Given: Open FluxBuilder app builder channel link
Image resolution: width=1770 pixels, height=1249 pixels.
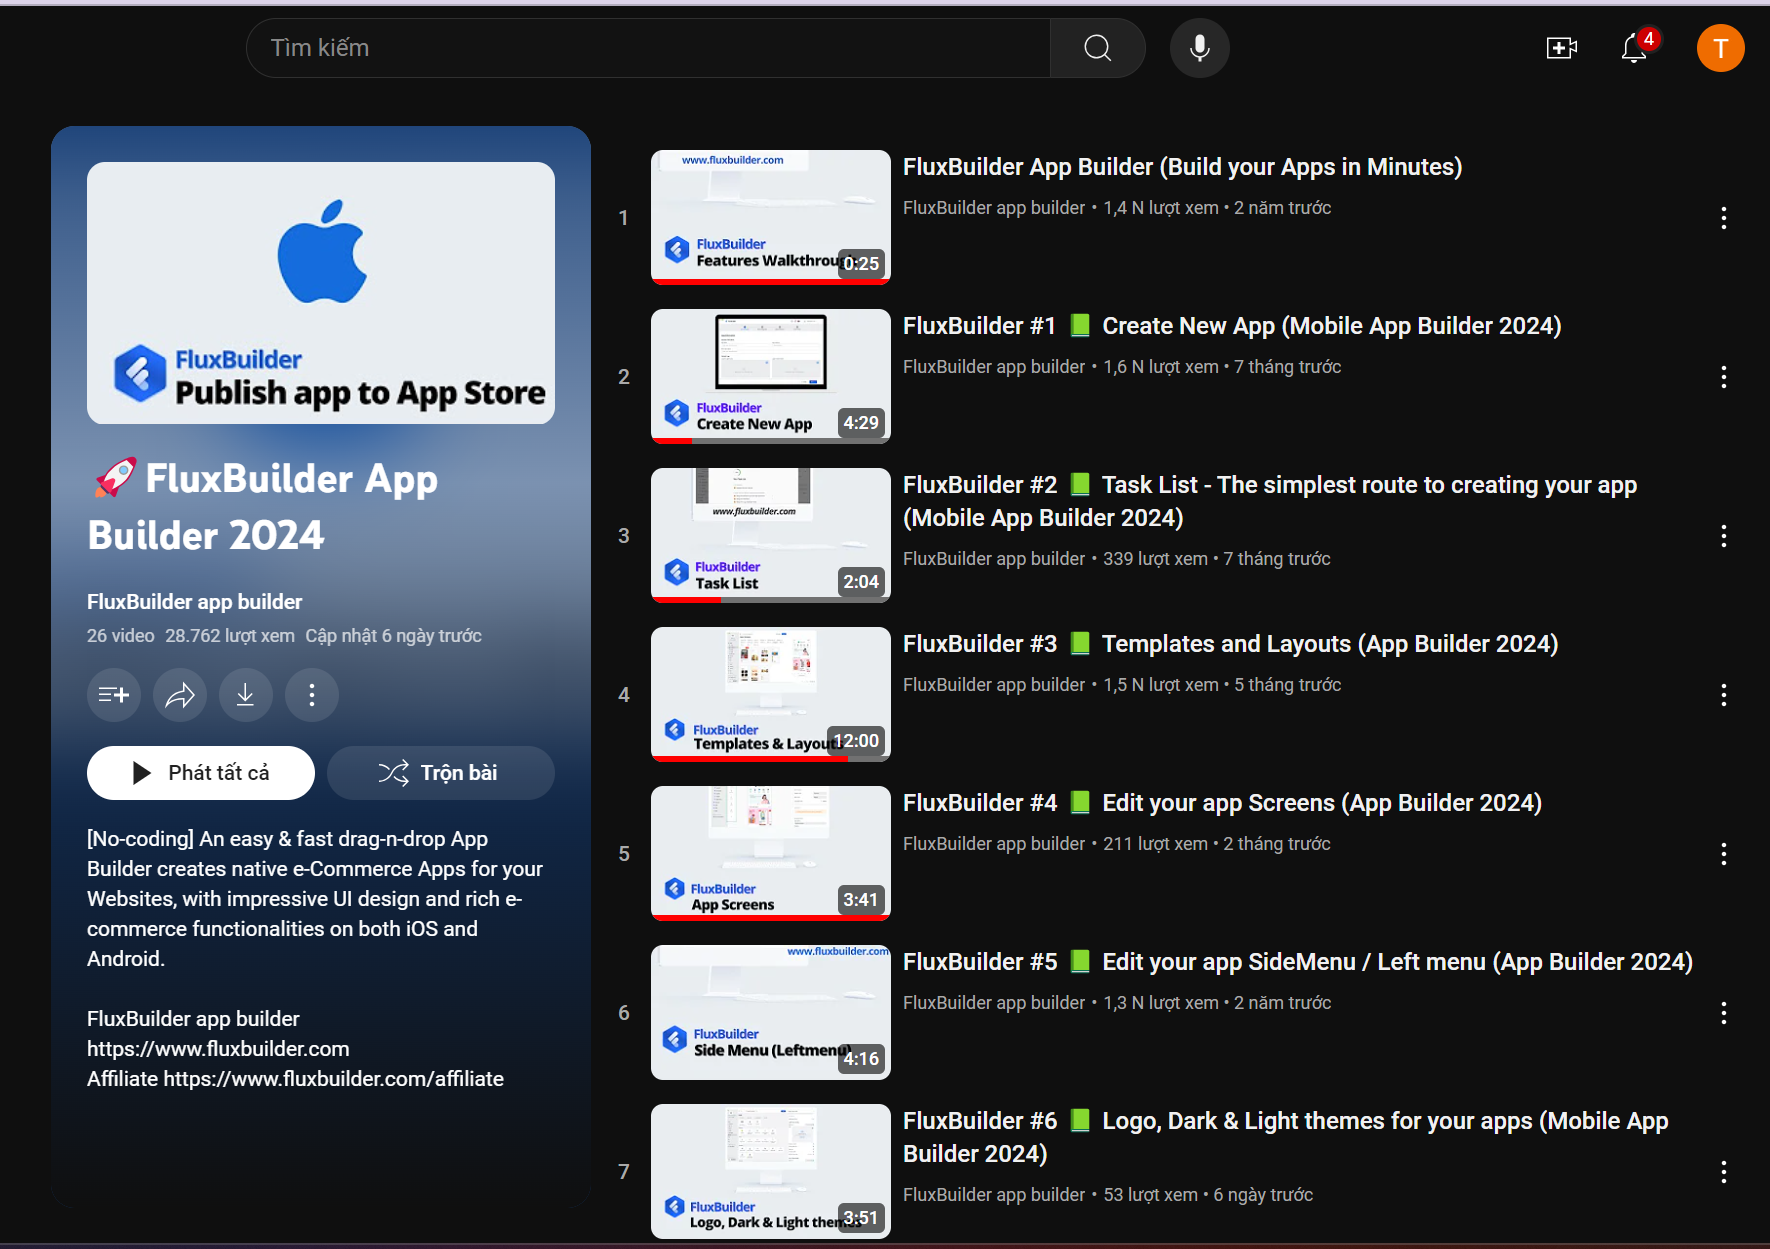Looking at the screenshot, I should (x=194, y=602).
